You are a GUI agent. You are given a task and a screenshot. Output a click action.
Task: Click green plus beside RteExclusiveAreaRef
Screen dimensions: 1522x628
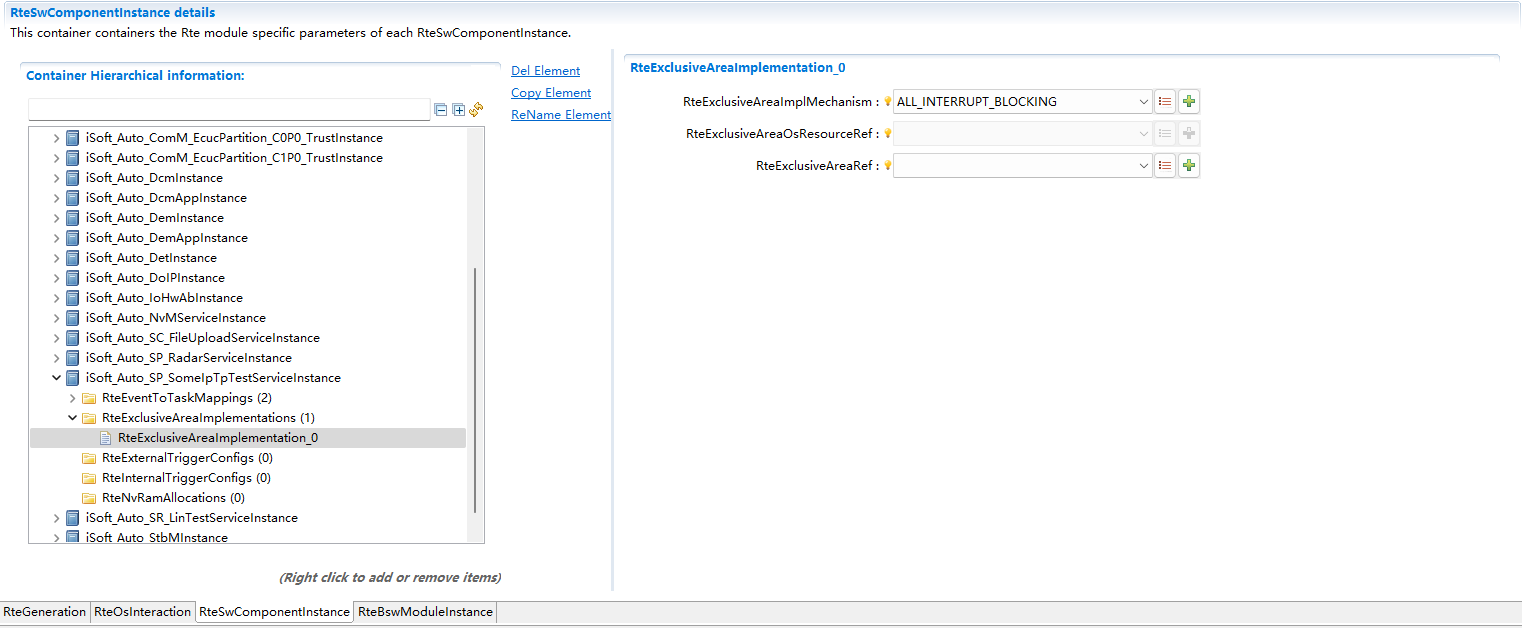tap(1188, 165)
